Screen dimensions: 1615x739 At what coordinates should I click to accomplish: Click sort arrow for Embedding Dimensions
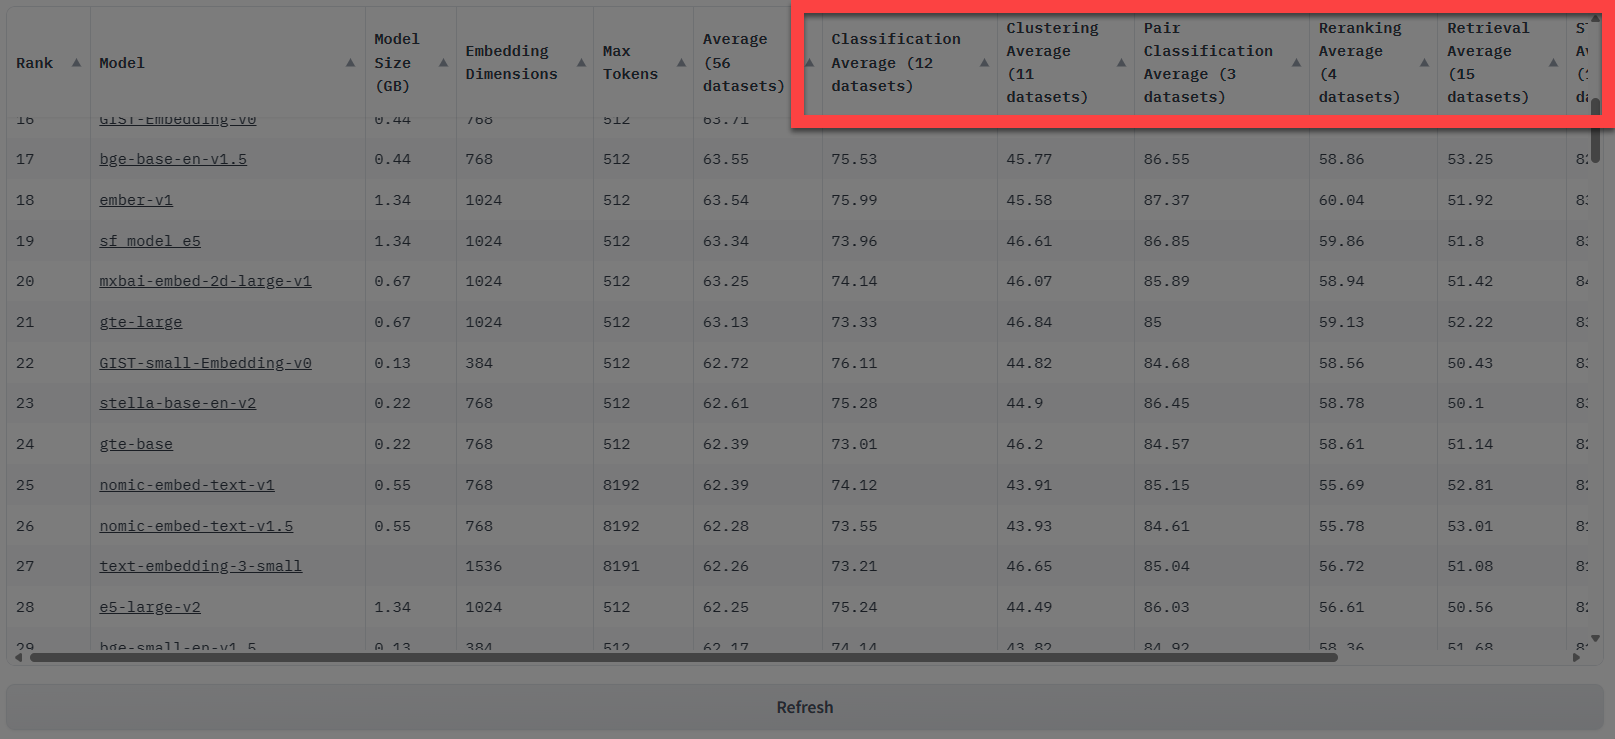(x=581, y=63)
